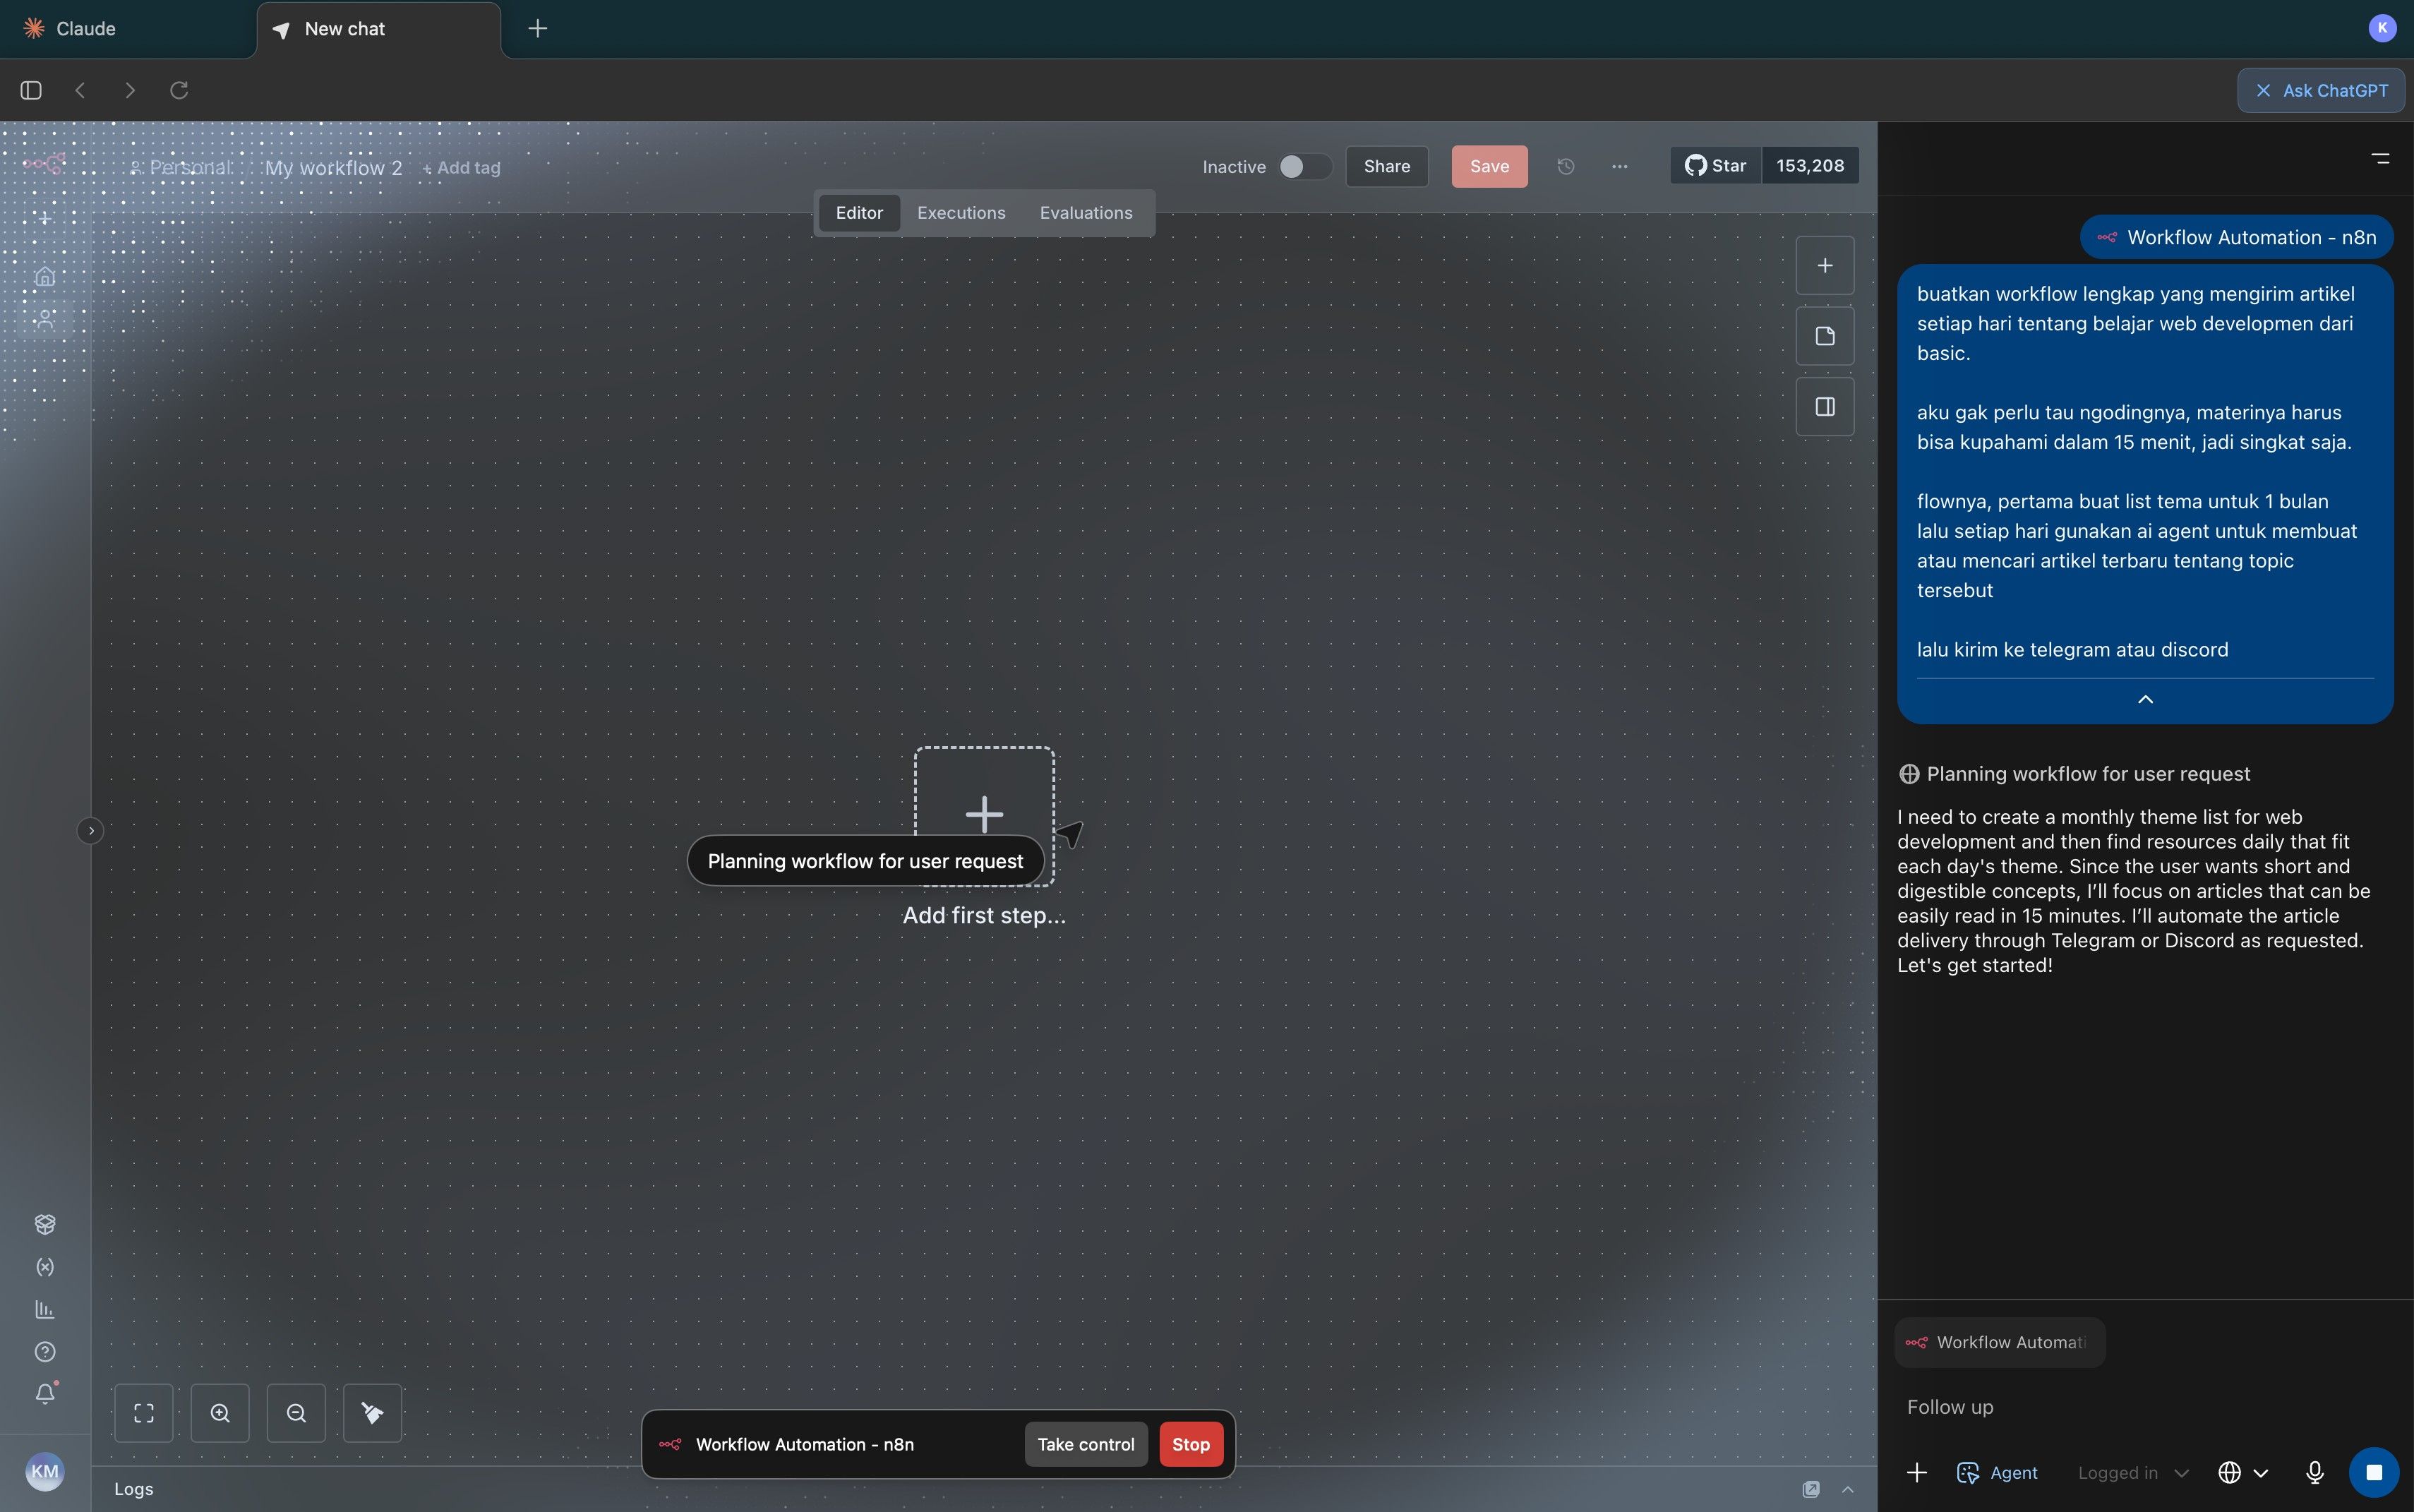Expand the n8n left sidebar chevron

[x=90, y=830]
